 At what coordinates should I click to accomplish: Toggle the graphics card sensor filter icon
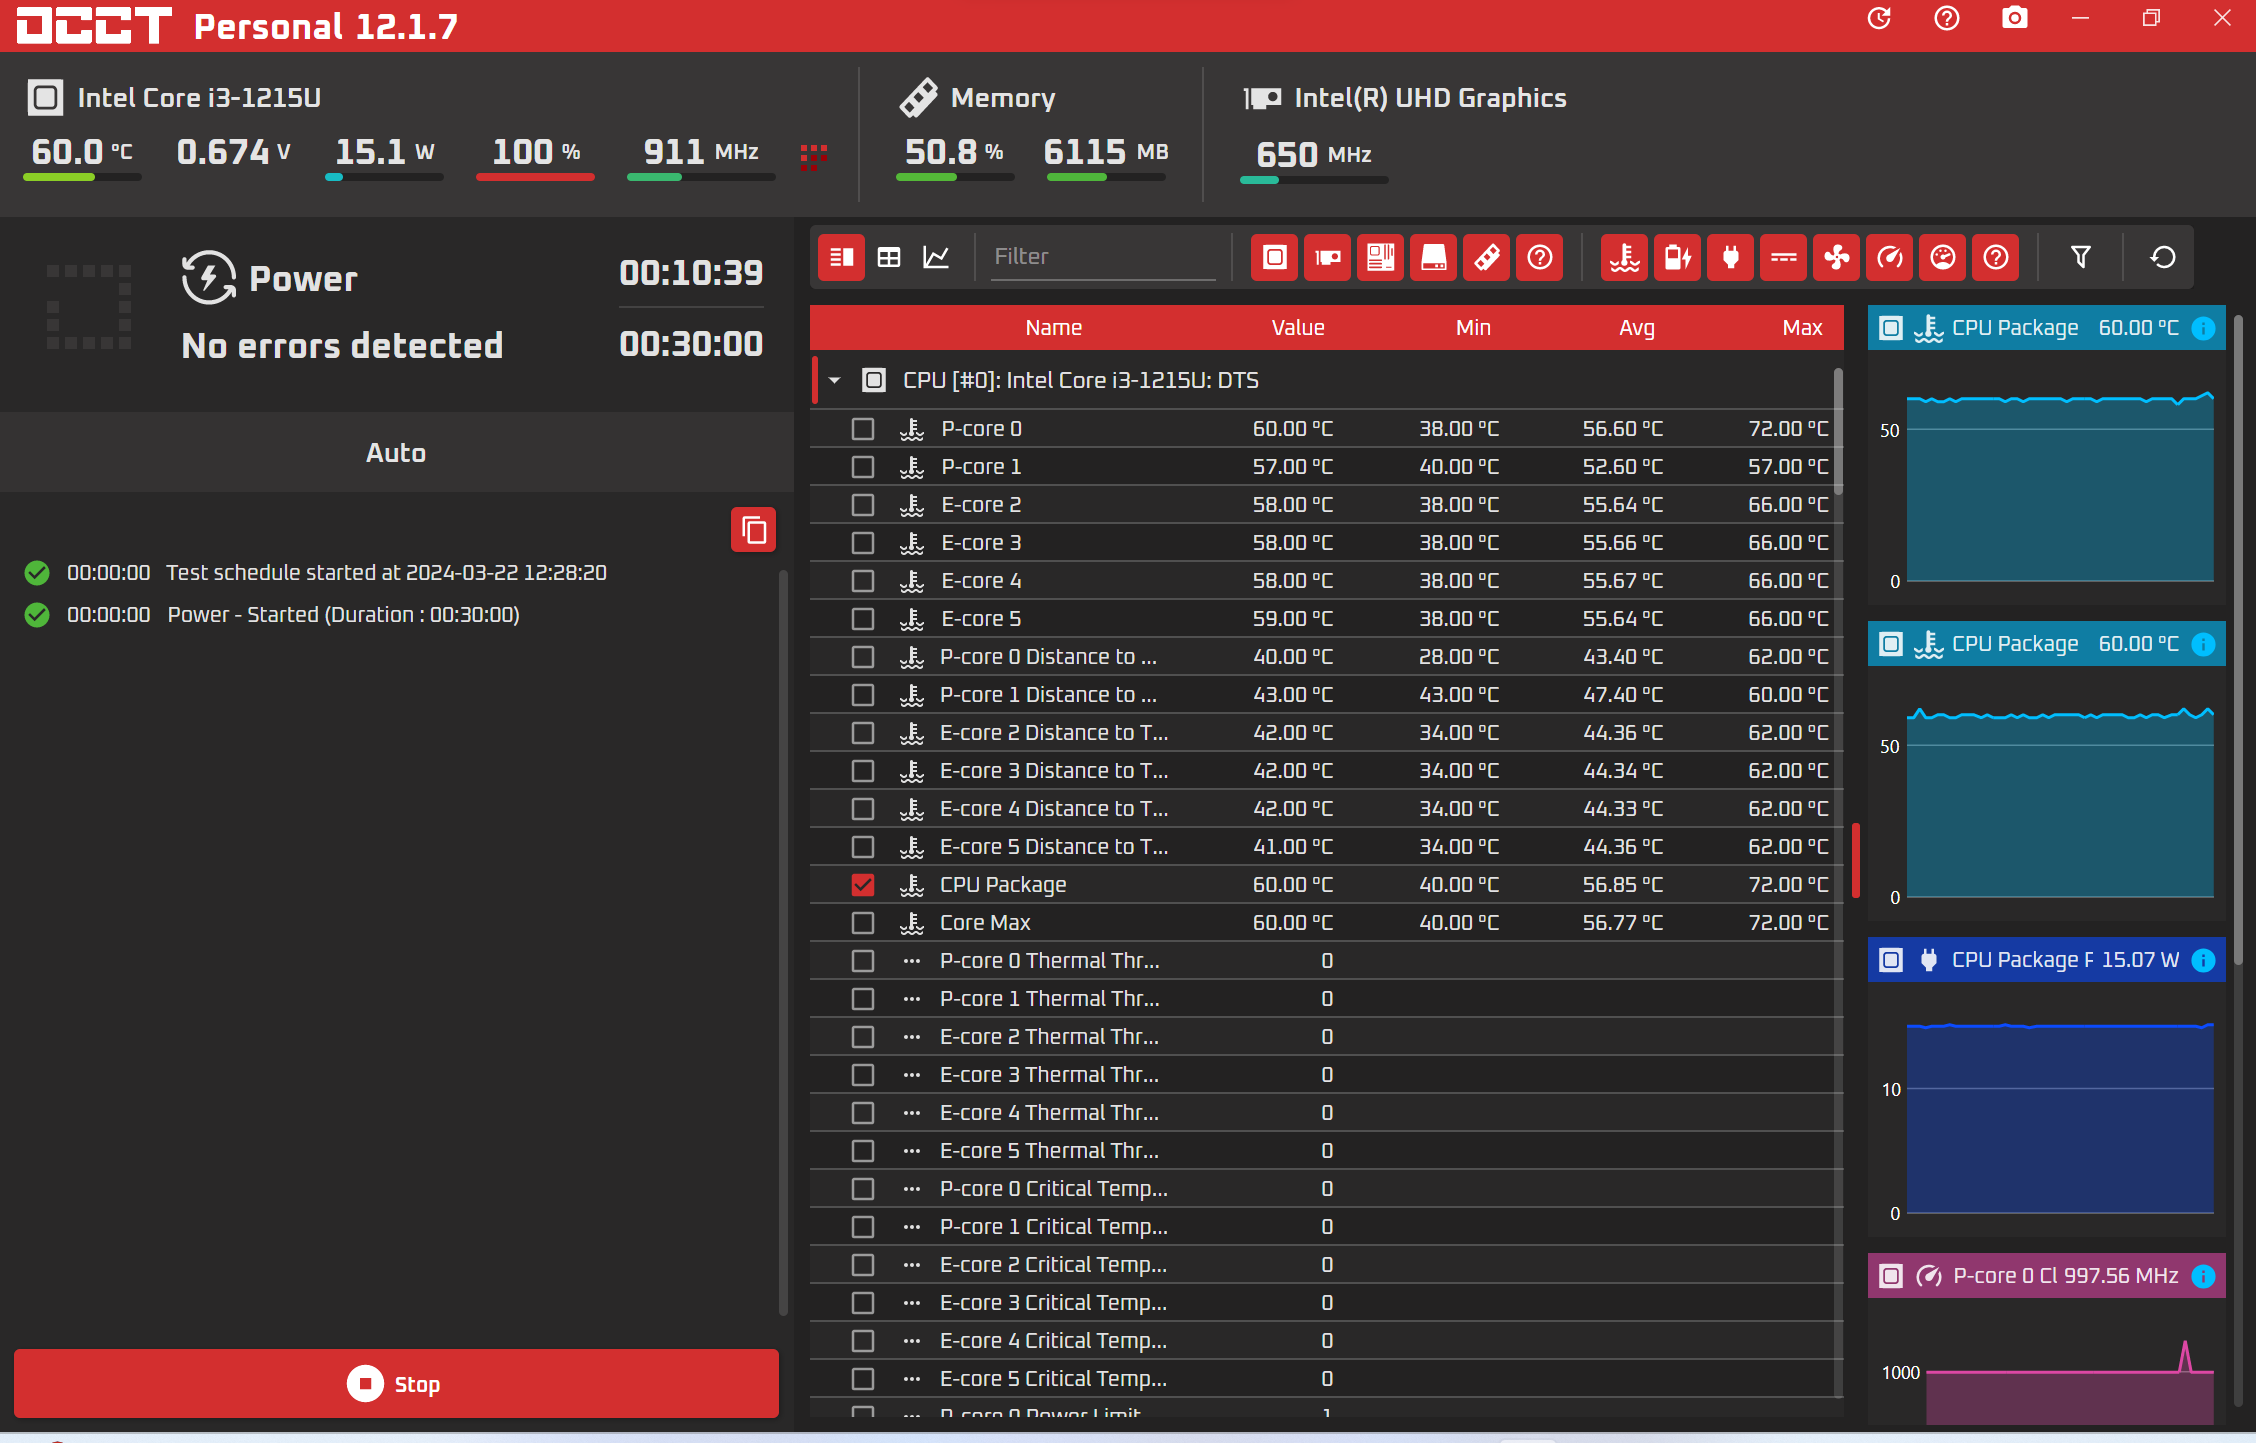(x=1327, y=257)
